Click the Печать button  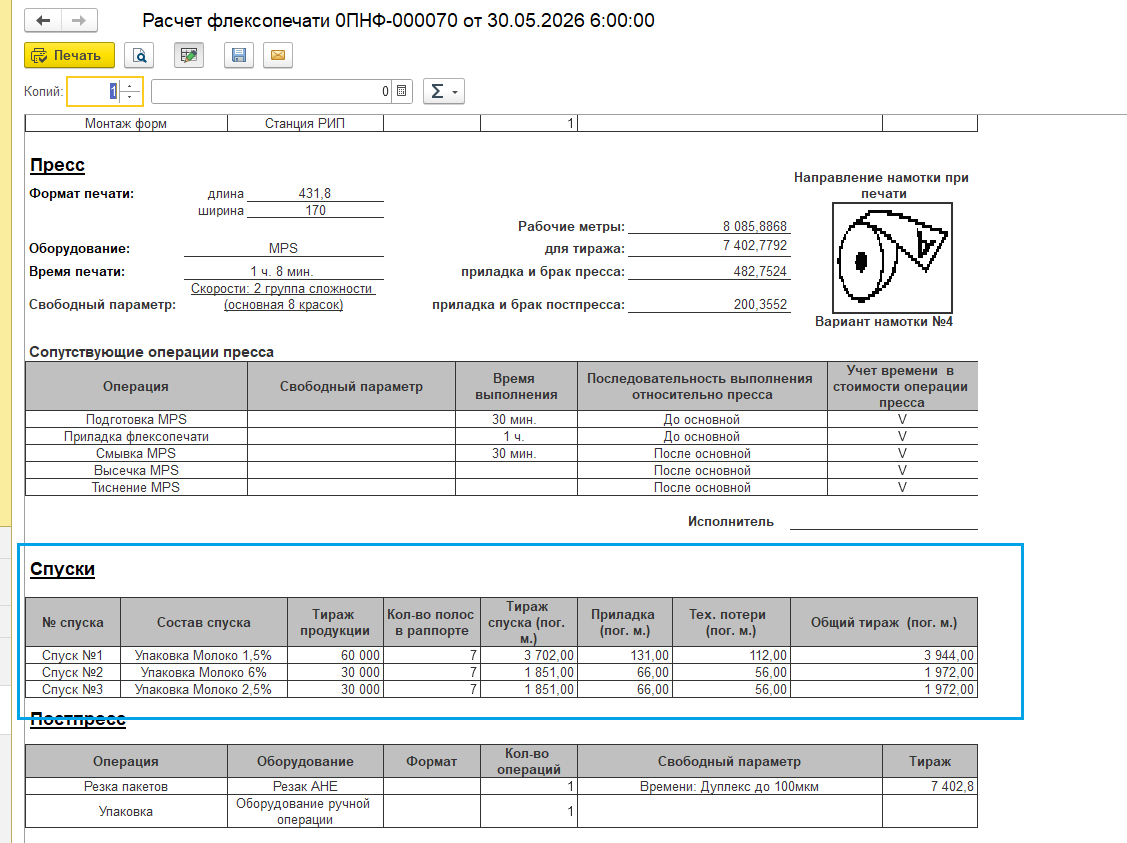pyautogui.click(x=69, y=55)
